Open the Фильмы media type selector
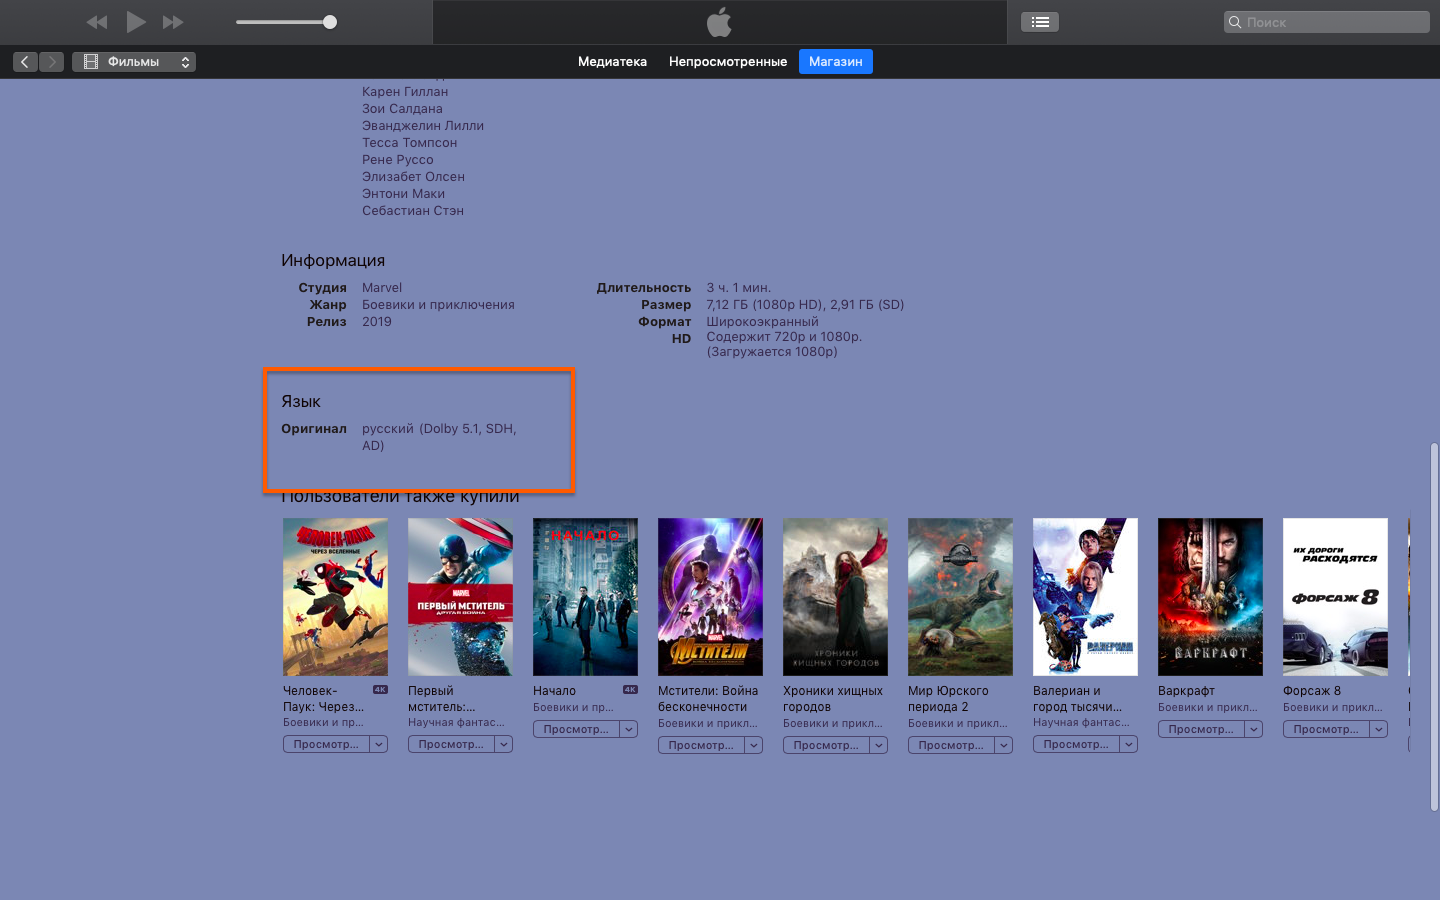1440x900 pixels. [x=134, y=61]
